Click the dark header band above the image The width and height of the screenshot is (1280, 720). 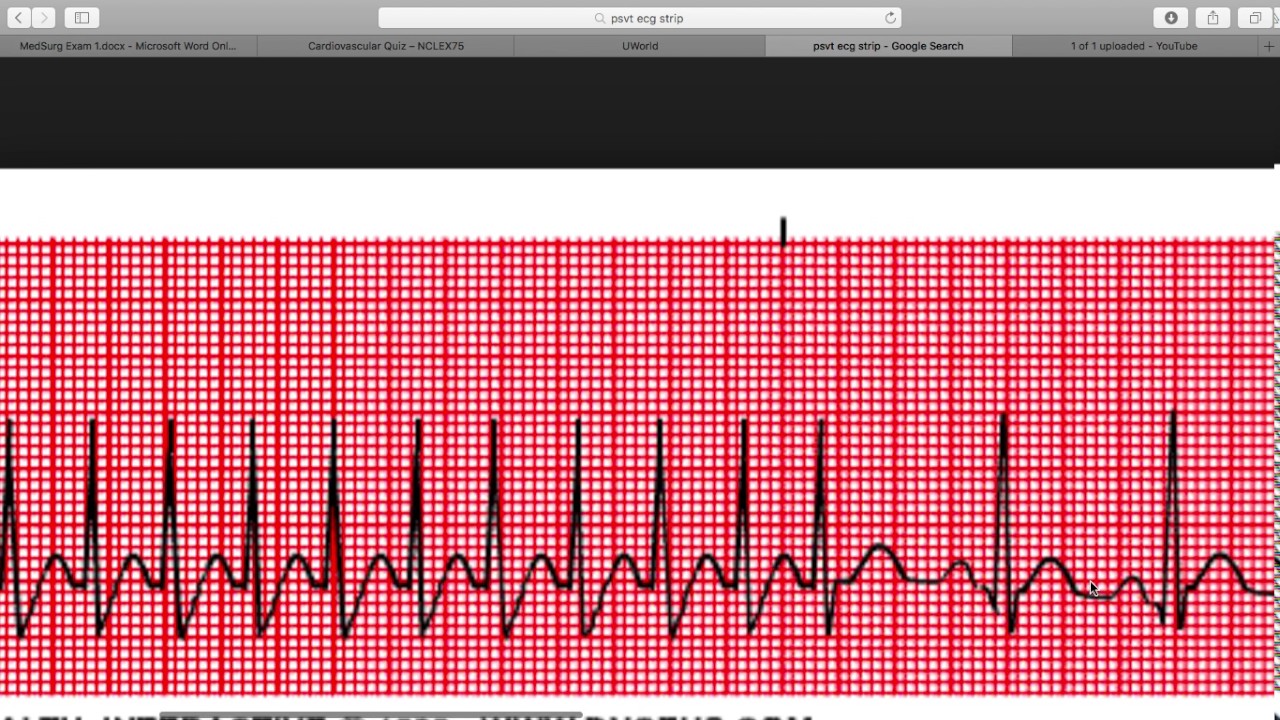640,112
